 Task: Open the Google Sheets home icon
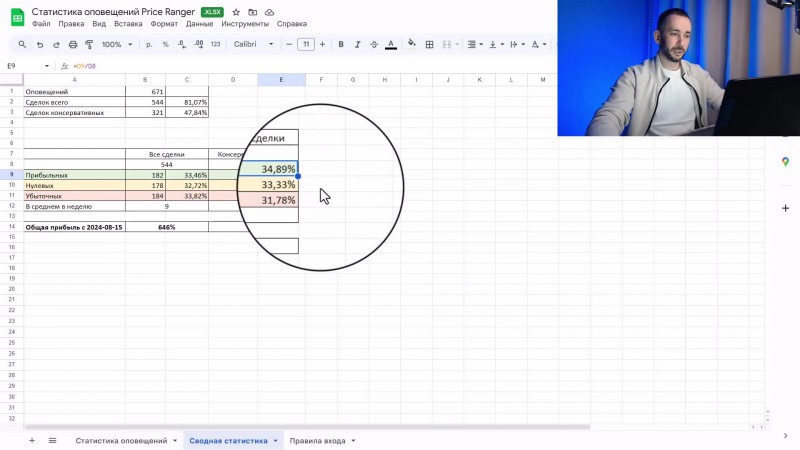coord(17,17)
